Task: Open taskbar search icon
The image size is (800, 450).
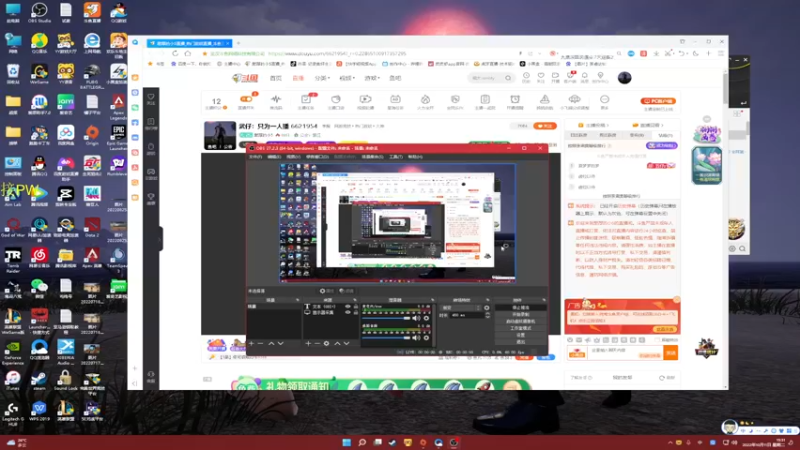Action: [x=362, y=442]
